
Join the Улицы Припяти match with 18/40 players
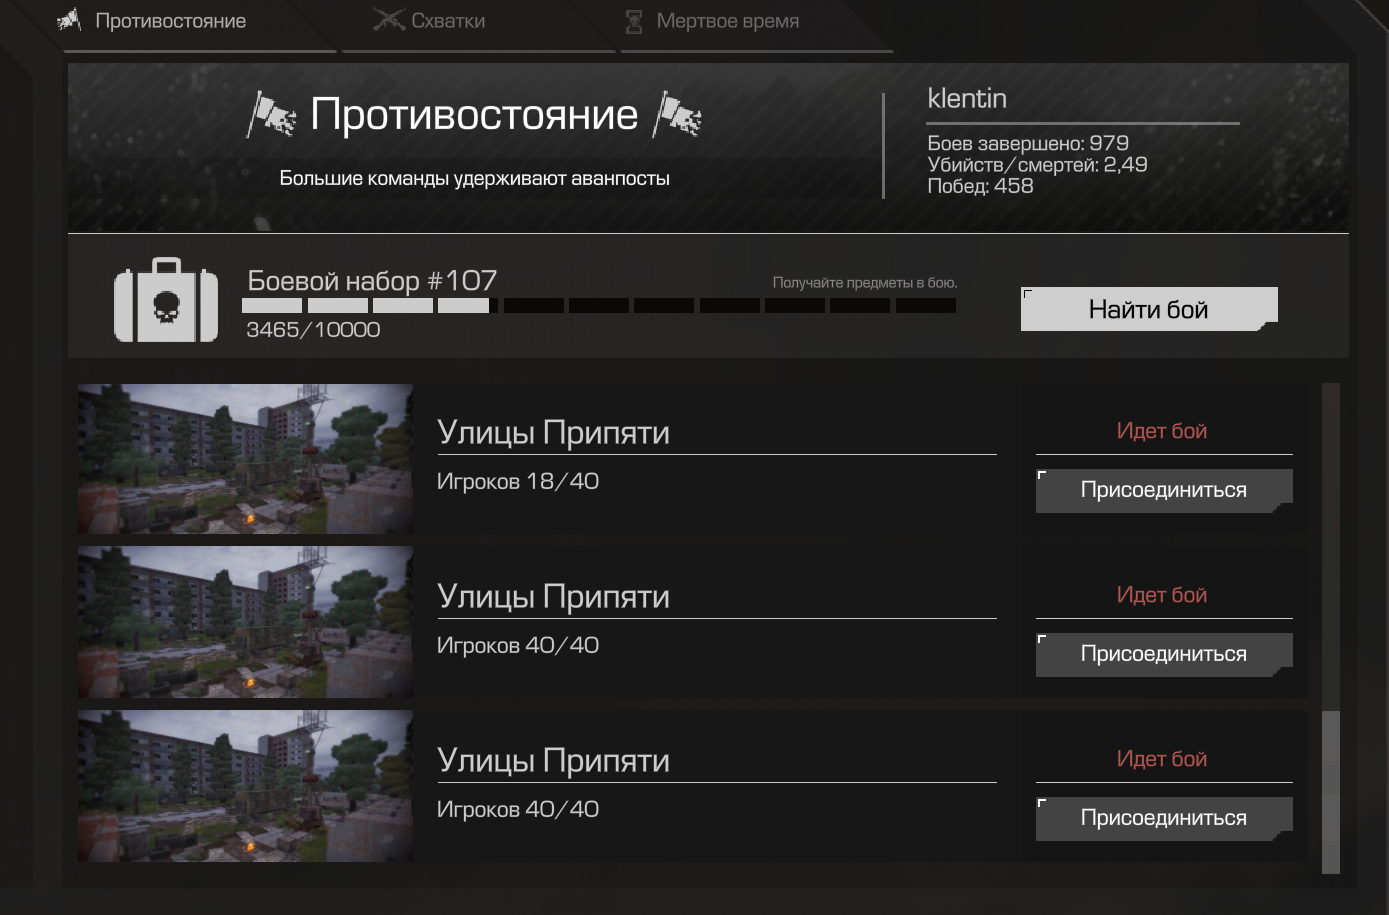click(x=1164, y=490)
